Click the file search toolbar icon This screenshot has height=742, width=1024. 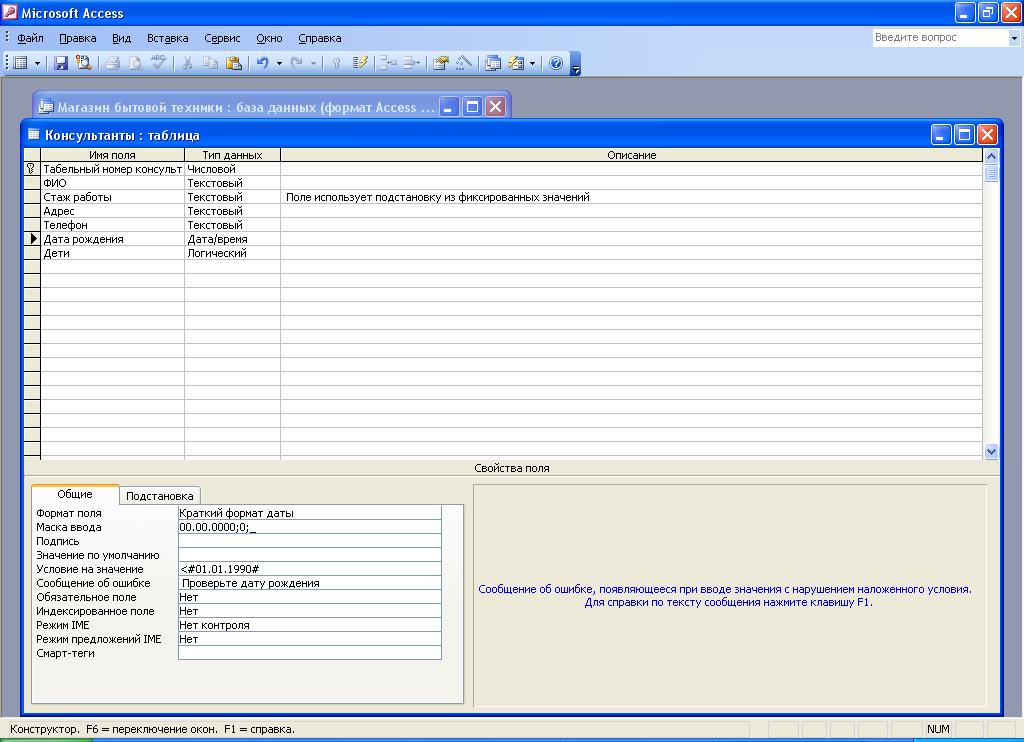(84, 63)
